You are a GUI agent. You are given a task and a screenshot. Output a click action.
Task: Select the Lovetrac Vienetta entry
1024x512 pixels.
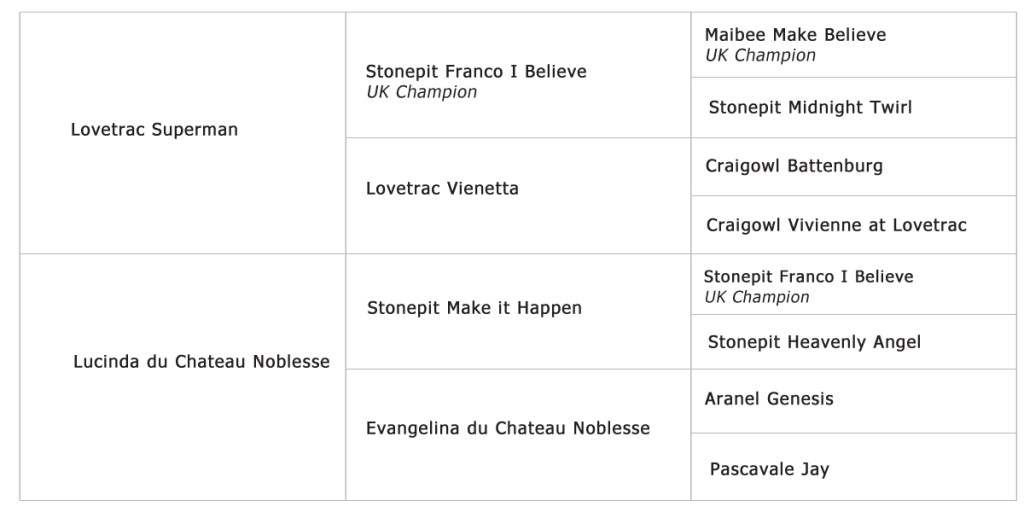pyautogui.click(x=442, y=188)
